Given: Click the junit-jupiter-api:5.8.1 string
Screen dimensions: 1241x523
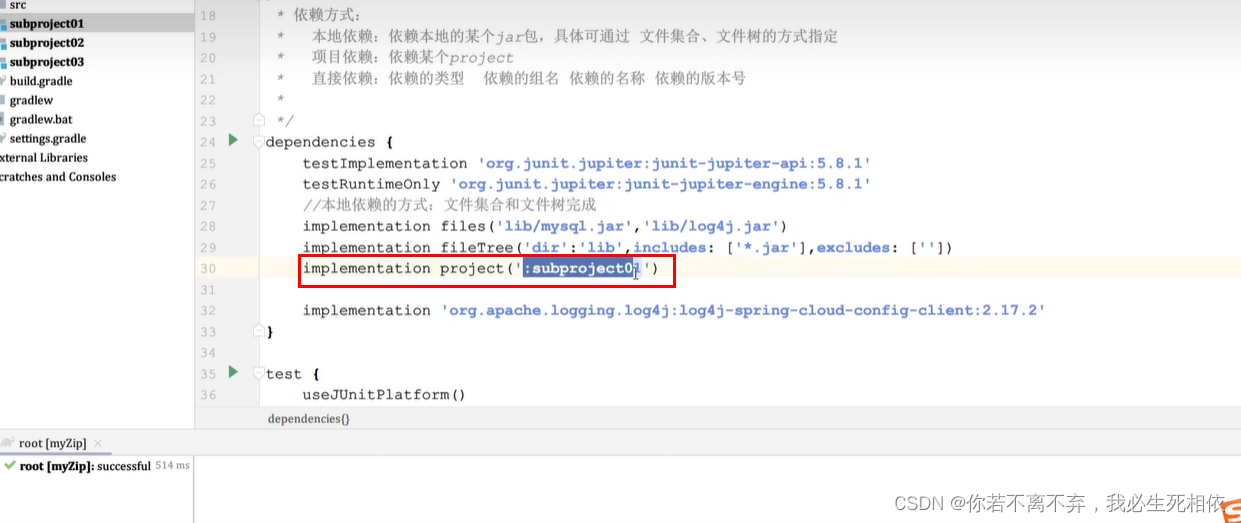Looking at the screenshot, I should point(675,163).
